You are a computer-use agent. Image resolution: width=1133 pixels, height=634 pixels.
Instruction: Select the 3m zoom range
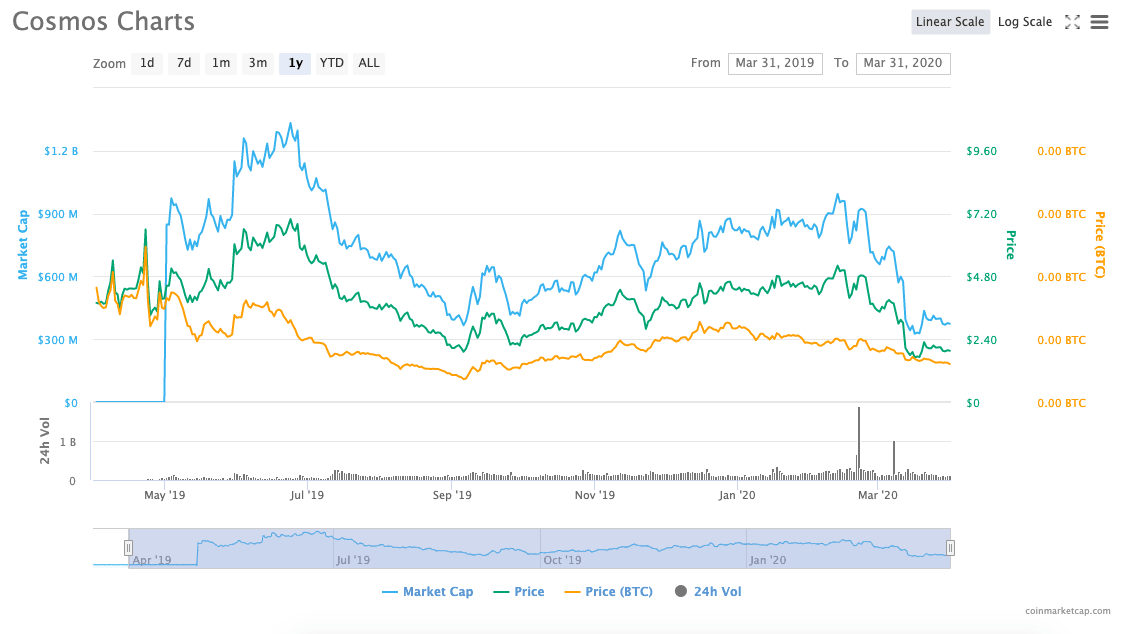click(x=258, y=63)
